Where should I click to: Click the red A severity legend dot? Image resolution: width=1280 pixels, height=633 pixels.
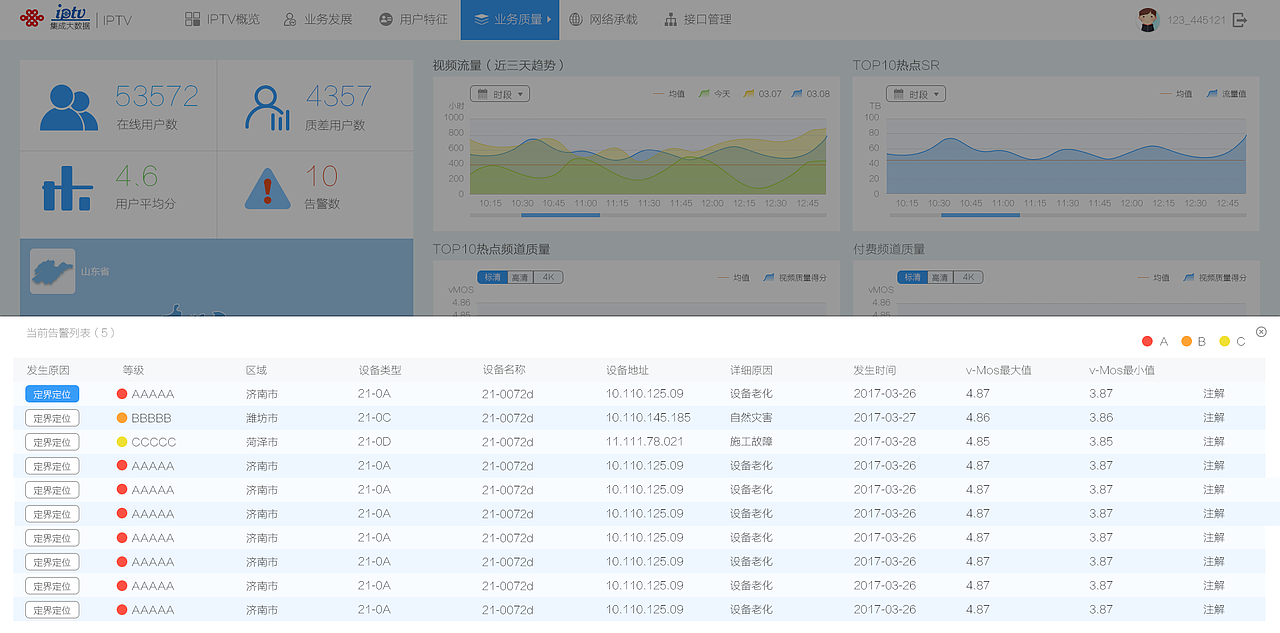tap(1148, 341)
